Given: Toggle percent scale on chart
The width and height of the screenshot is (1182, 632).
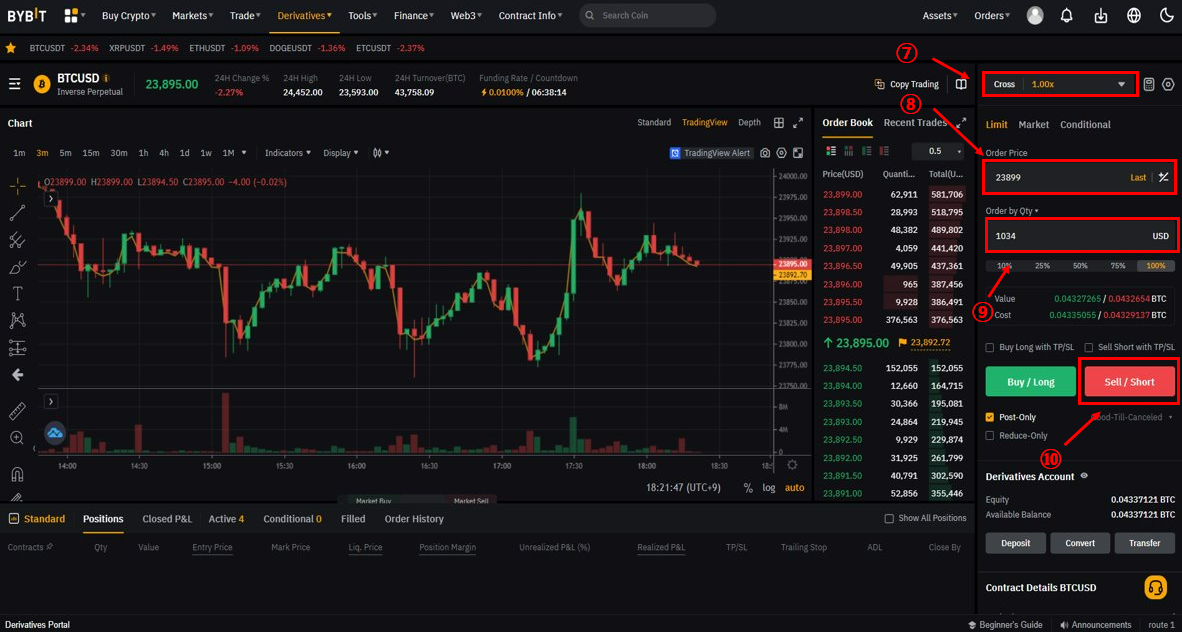Looking at the screenshot, I should 748,488.
